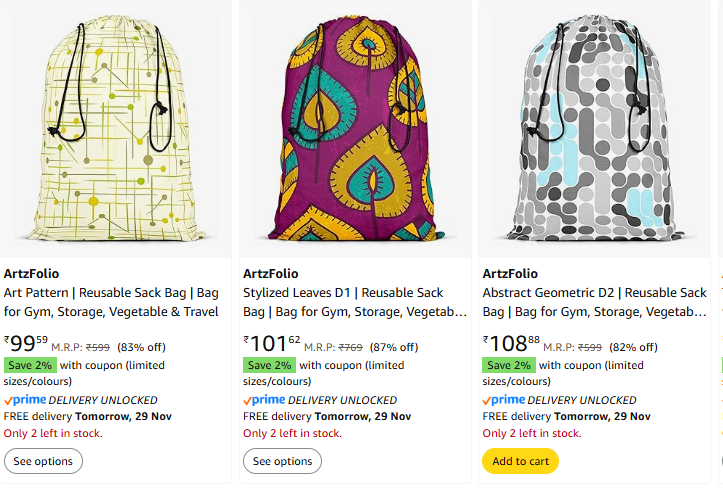
Task: Open the Abstract Geometric D2 product title link
Action: pyautogui.click(x=594, y=302)
